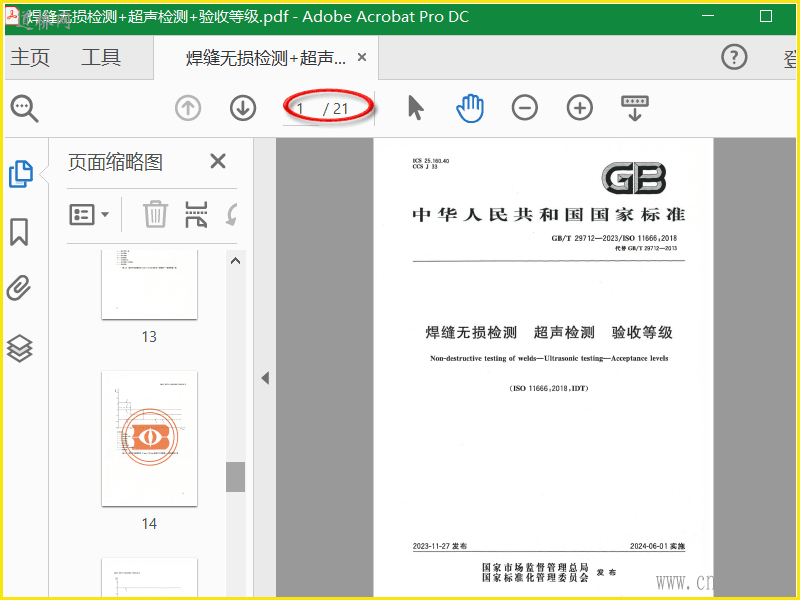Click the Acrobat app icon in title bar

[12, 16]
